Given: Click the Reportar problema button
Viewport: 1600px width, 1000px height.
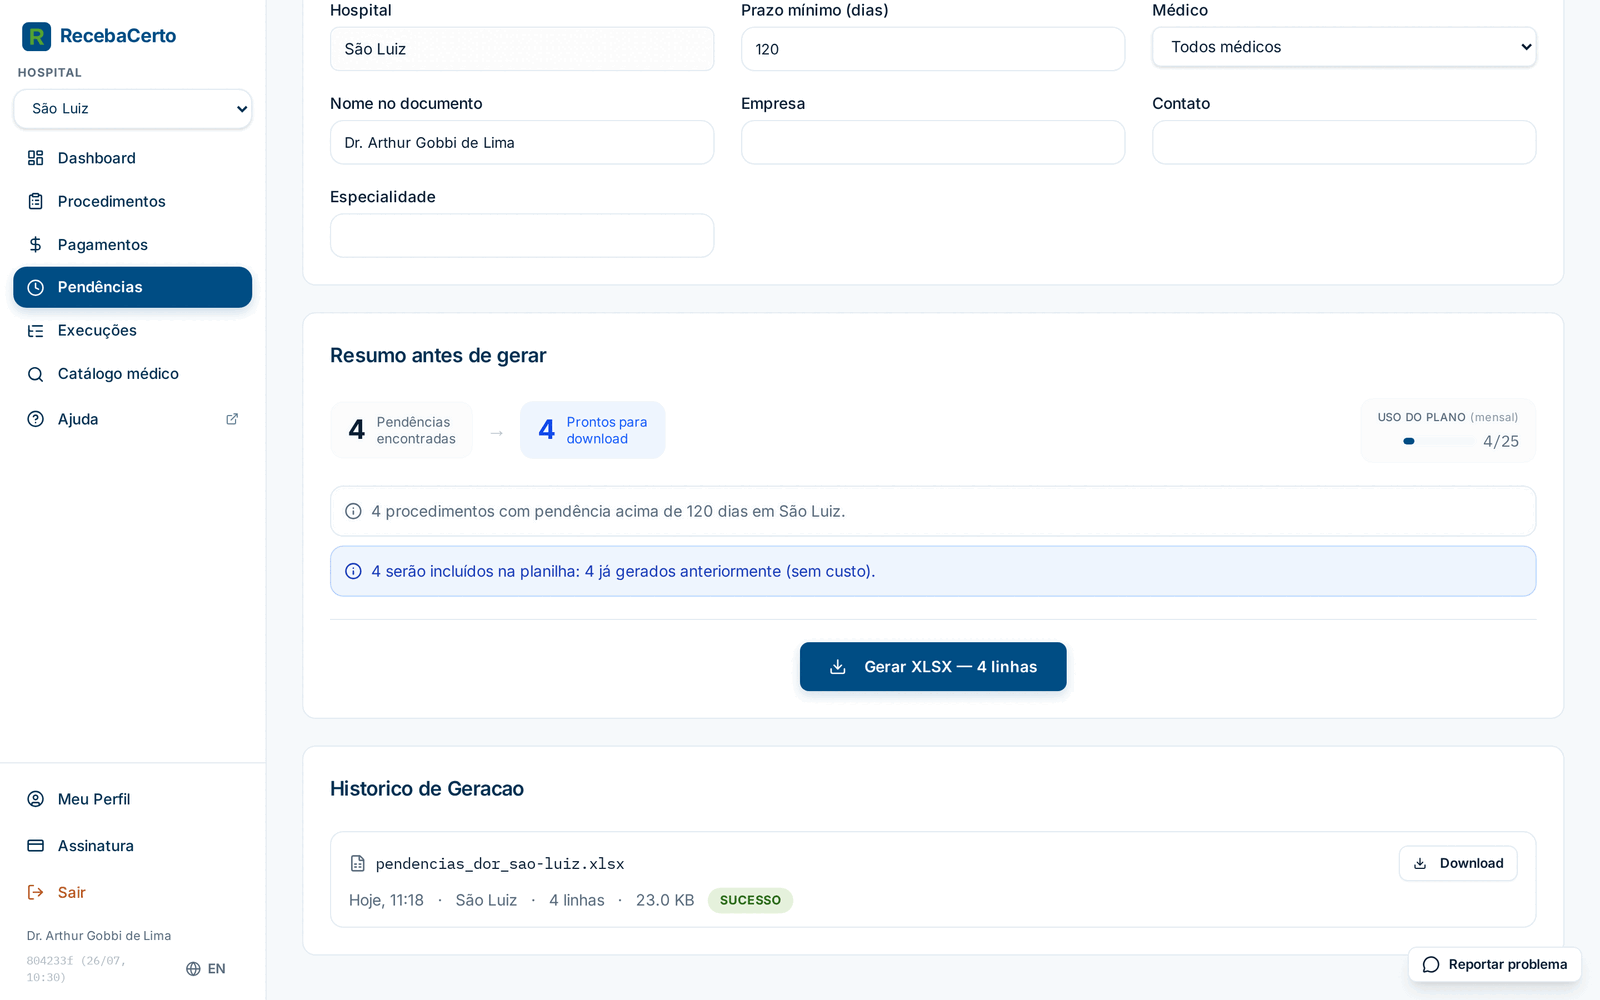Looking at the screenshot, I should point(1495,965).
